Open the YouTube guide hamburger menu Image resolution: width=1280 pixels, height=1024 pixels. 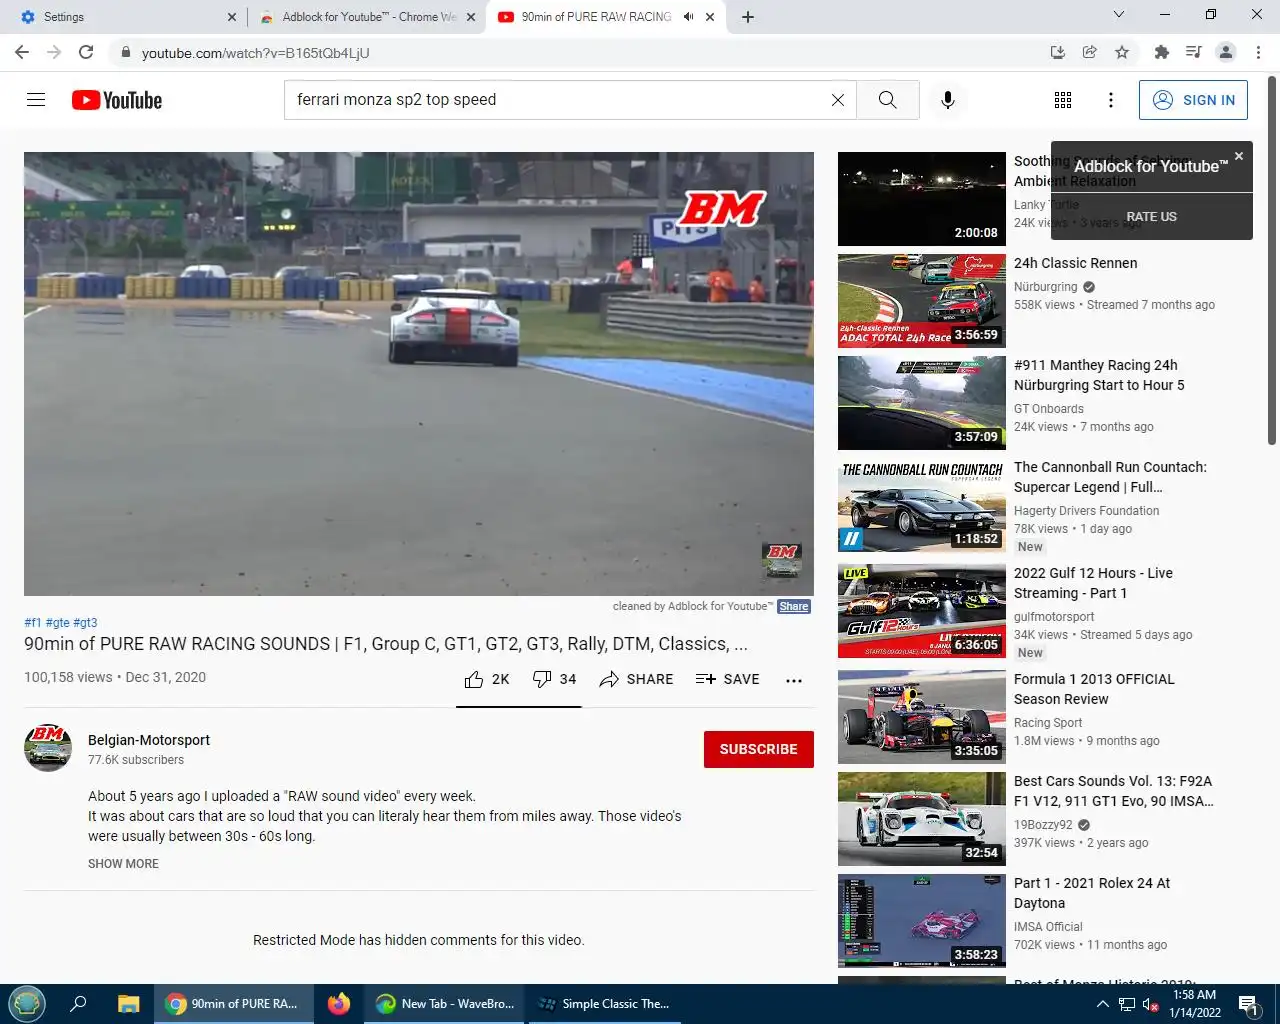point(36,100)
